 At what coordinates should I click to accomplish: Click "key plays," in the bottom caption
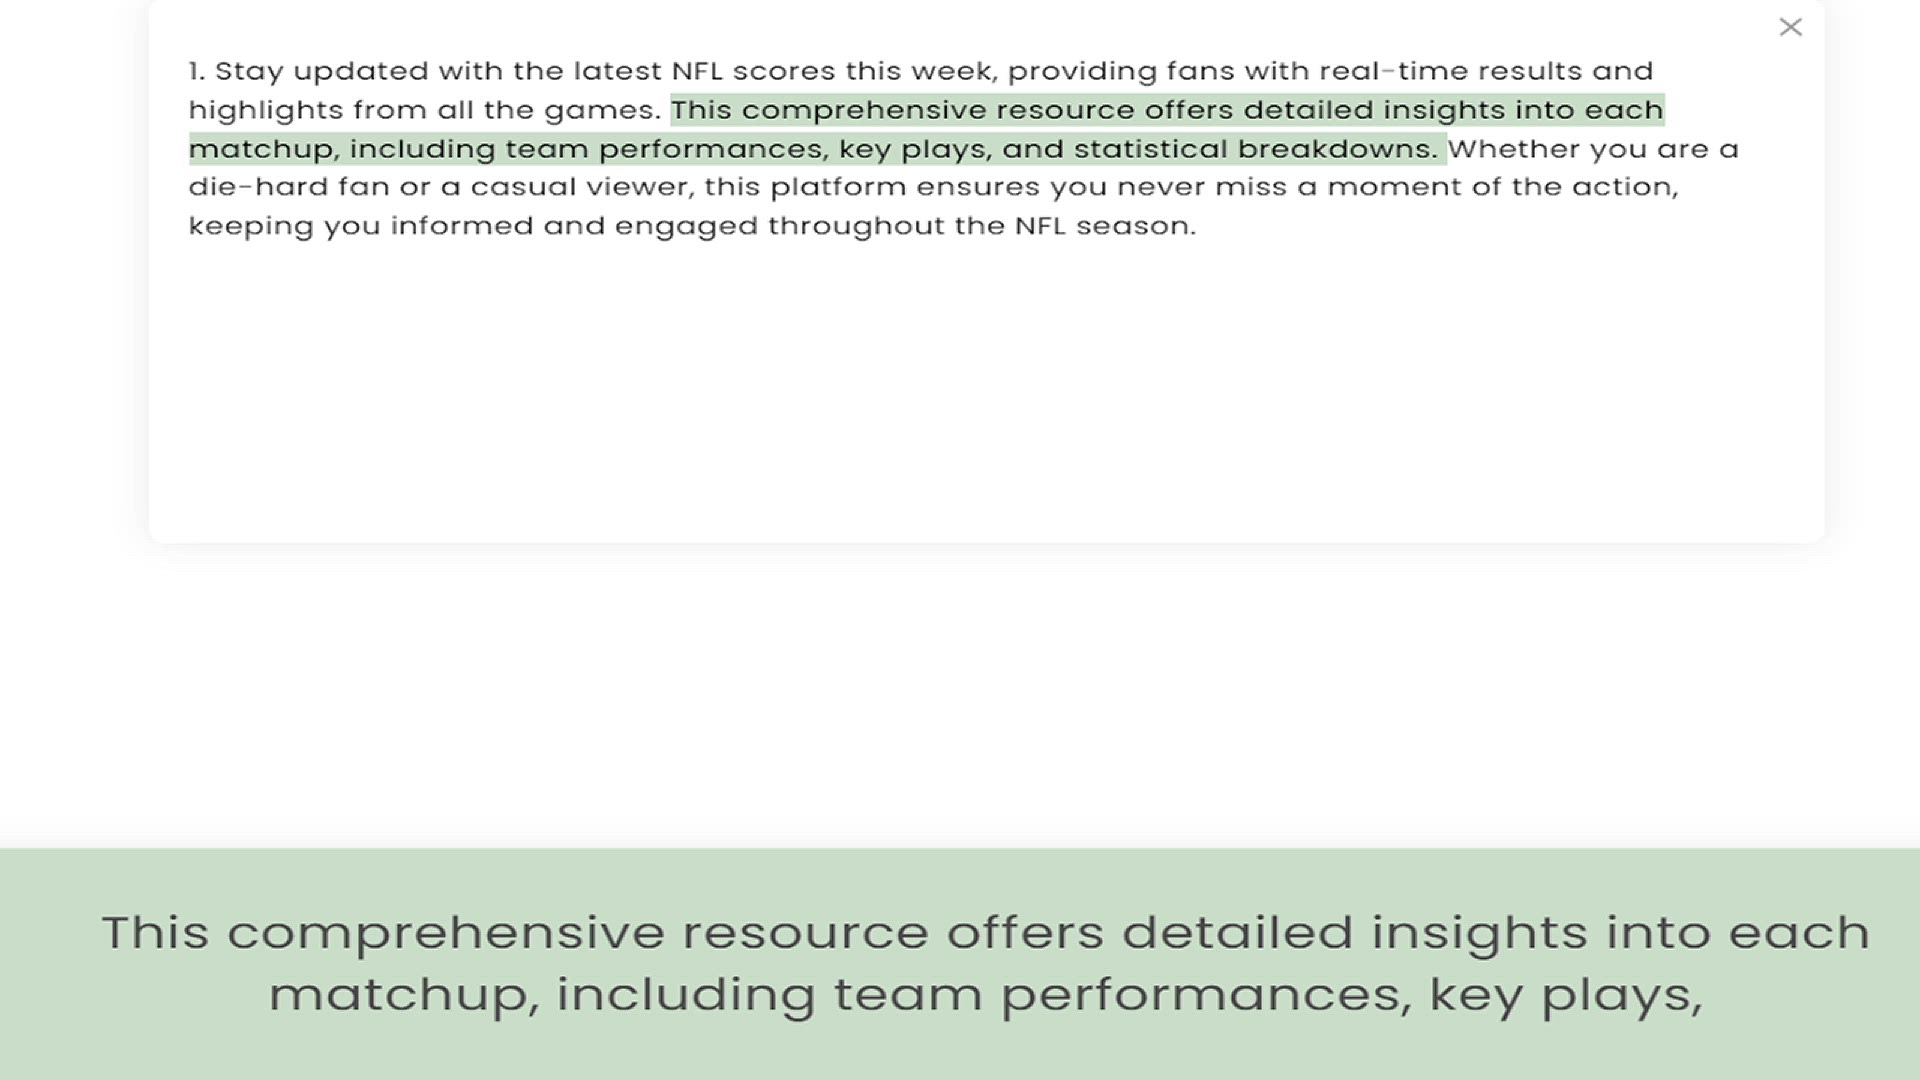pyautogui.click(x=1565, y=994)
